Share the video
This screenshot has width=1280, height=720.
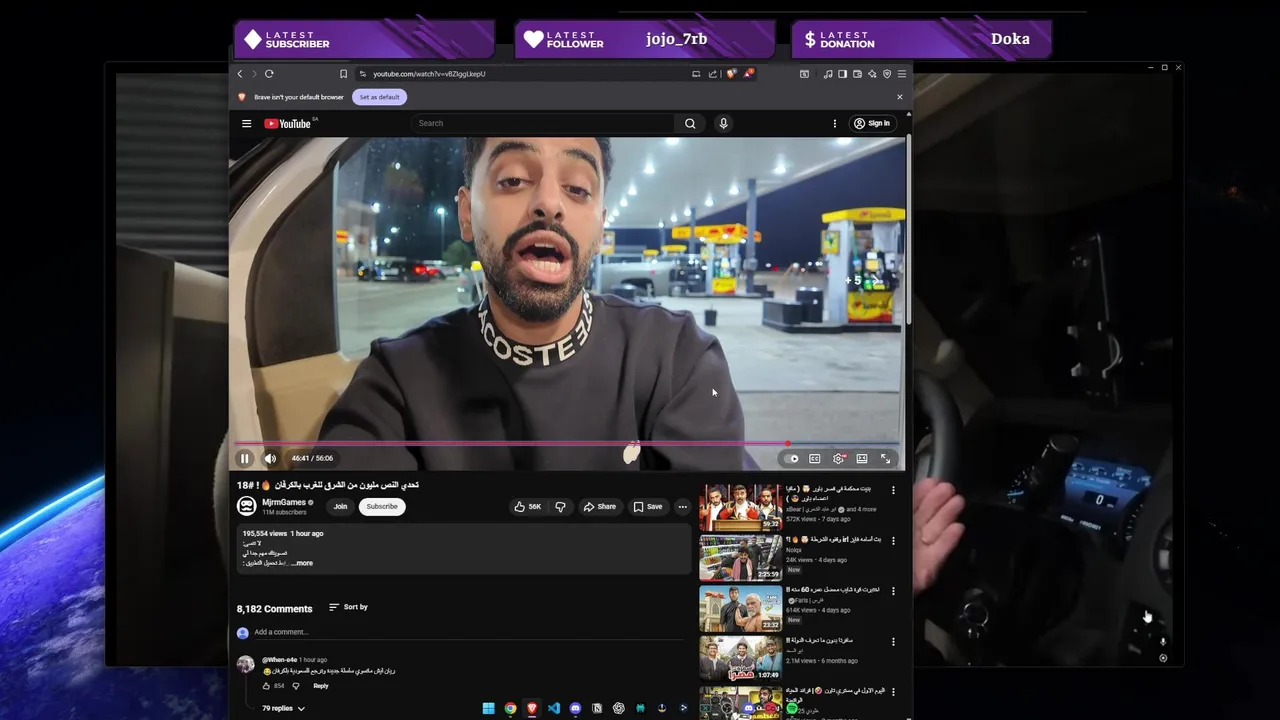tap(600, 507)
